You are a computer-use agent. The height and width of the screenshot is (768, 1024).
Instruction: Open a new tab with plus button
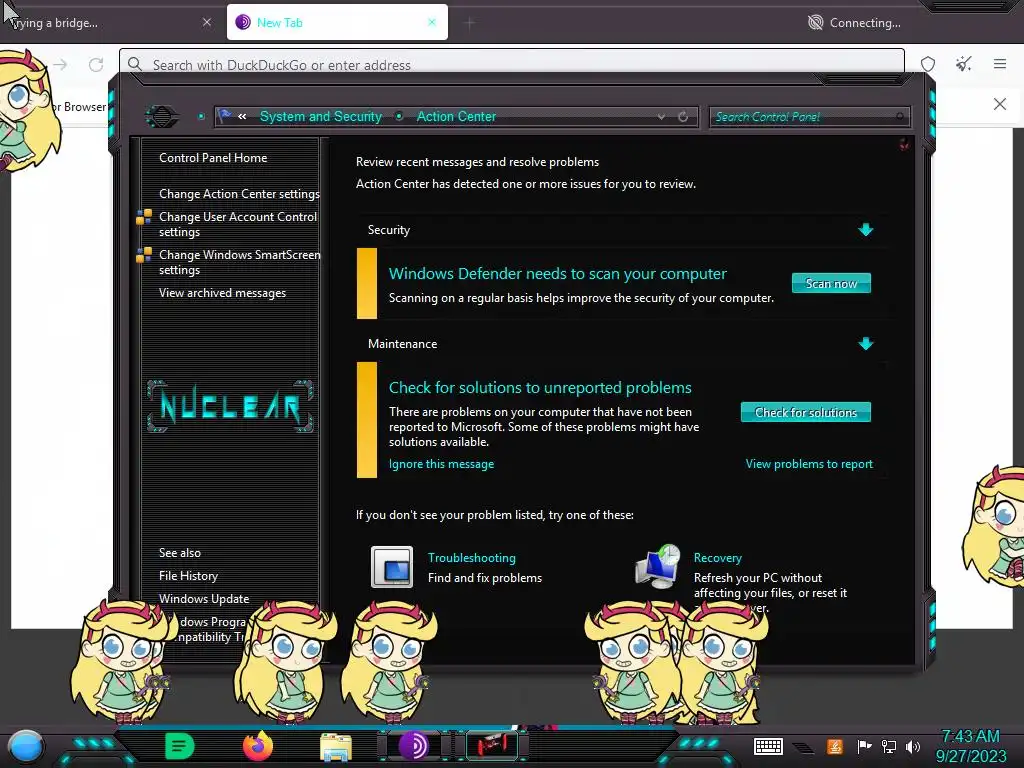point(470,23)
